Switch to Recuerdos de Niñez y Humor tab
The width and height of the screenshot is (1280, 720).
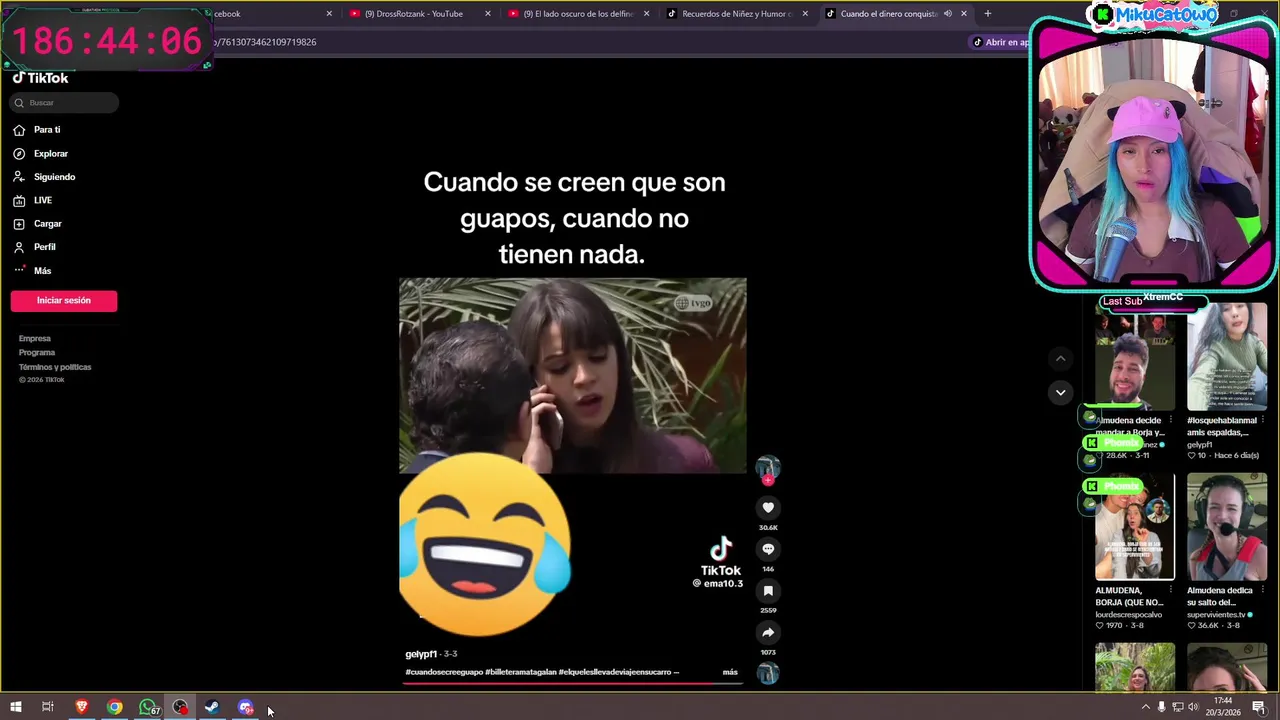coord(737,14)
